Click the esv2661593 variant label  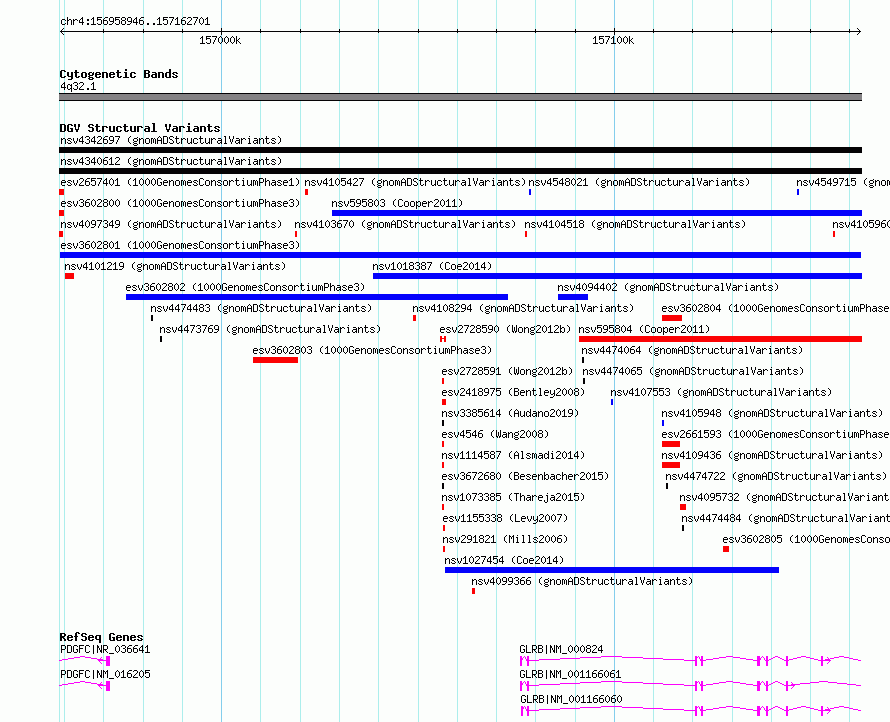click(775, 434)
